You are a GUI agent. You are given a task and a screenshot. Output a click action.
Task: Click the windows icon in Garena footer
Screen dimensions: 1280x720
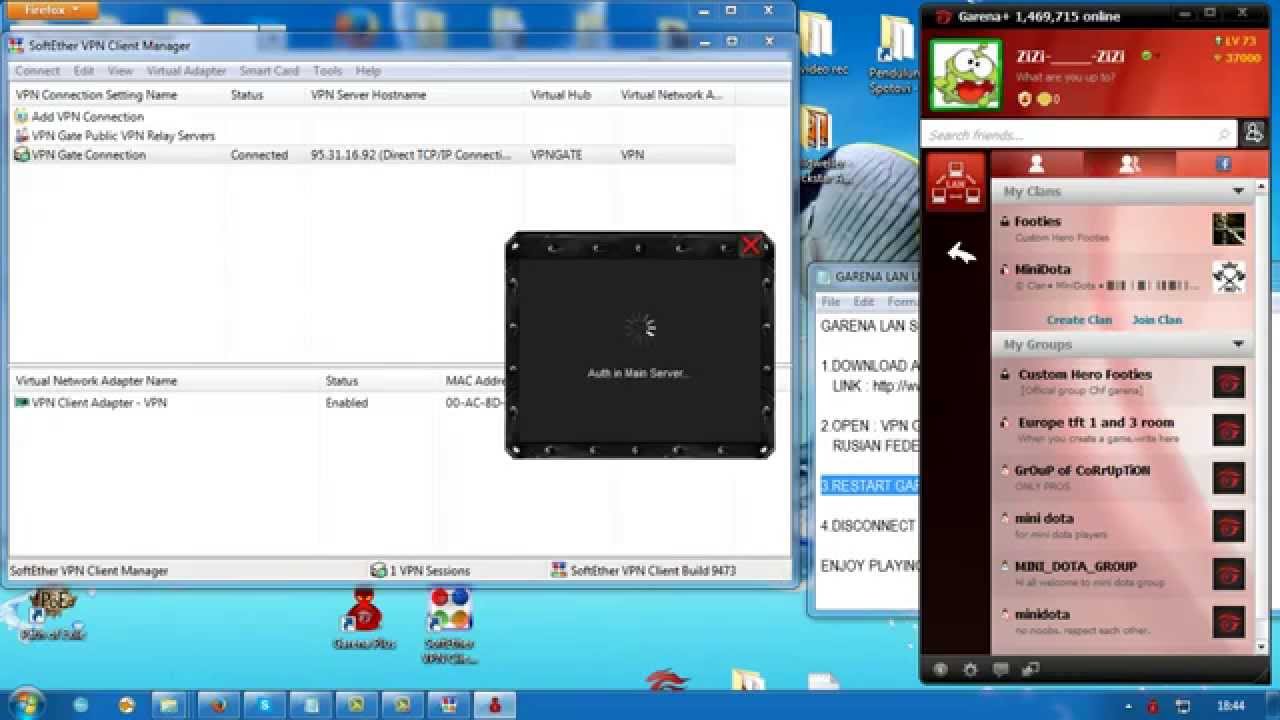tap(1030, 670)
